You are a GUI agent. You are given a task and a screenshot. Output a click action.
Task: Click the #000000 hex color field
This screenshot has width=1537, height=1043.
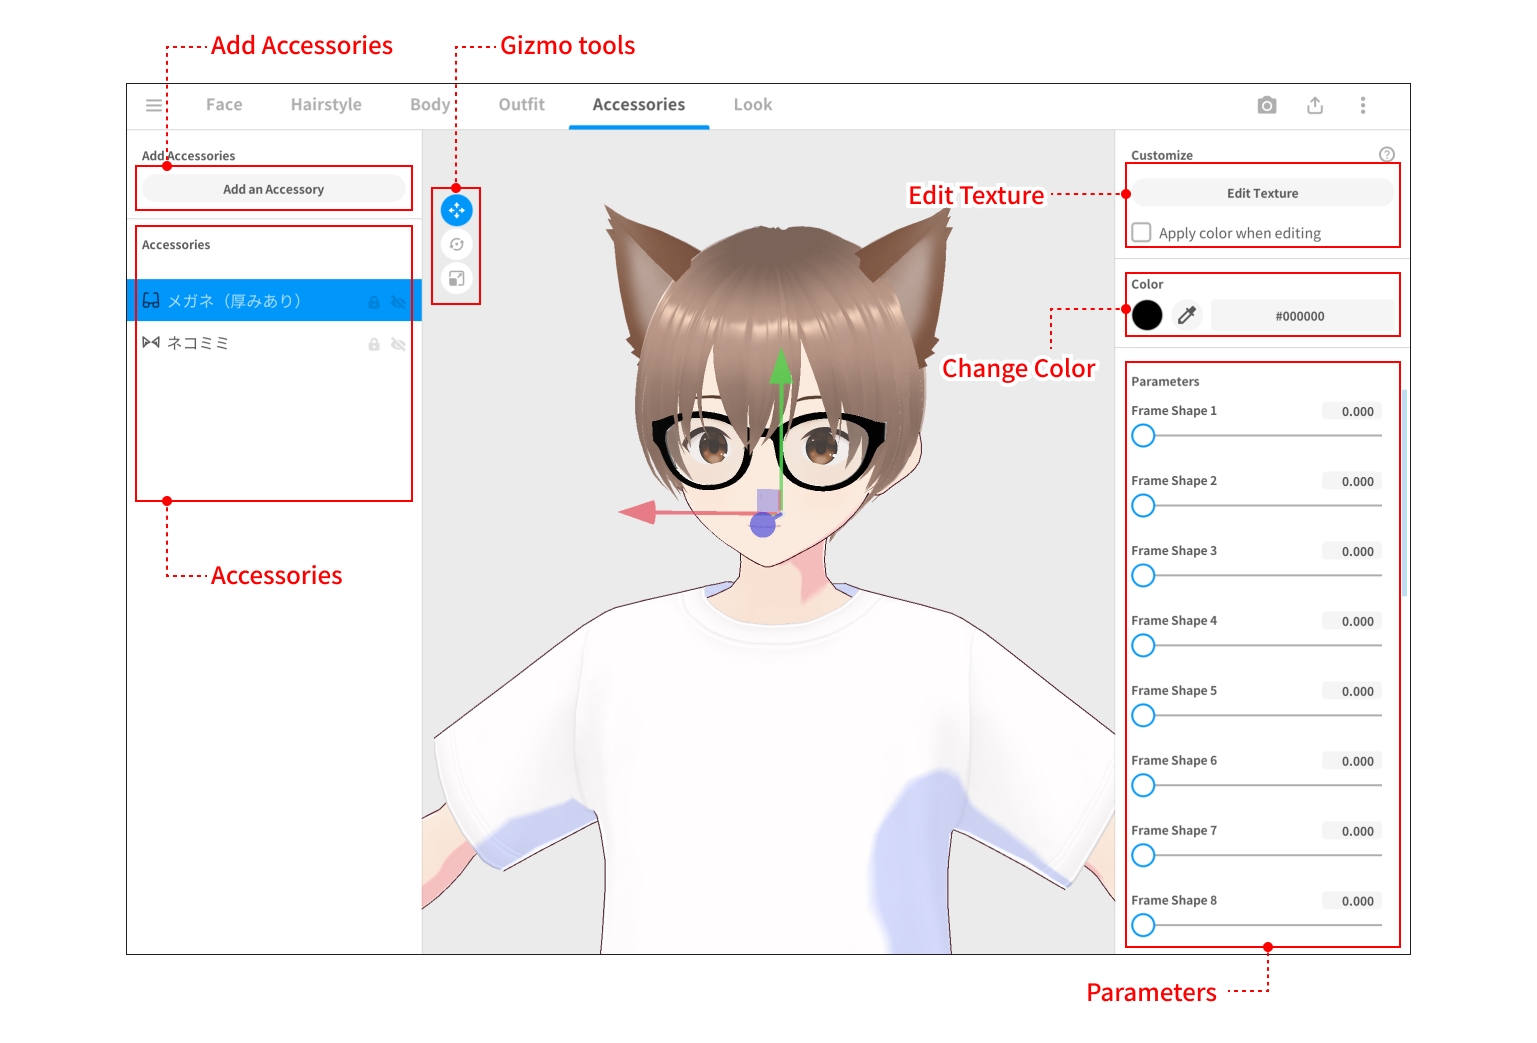[1300, 316]
